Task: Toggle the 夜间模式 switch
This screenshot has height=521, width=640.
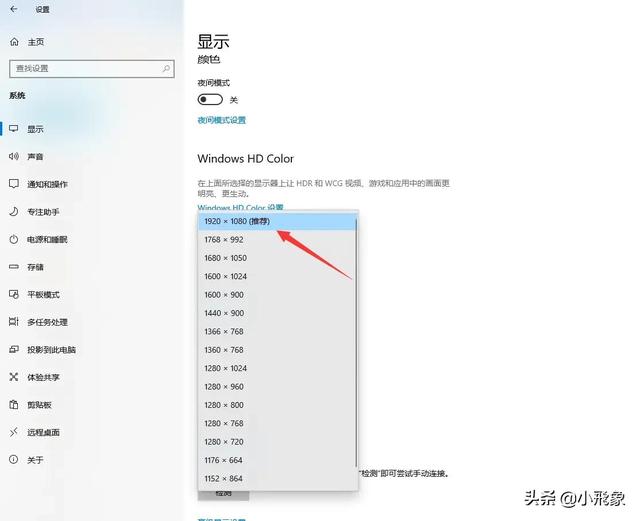Action: [x=210, y=99]
